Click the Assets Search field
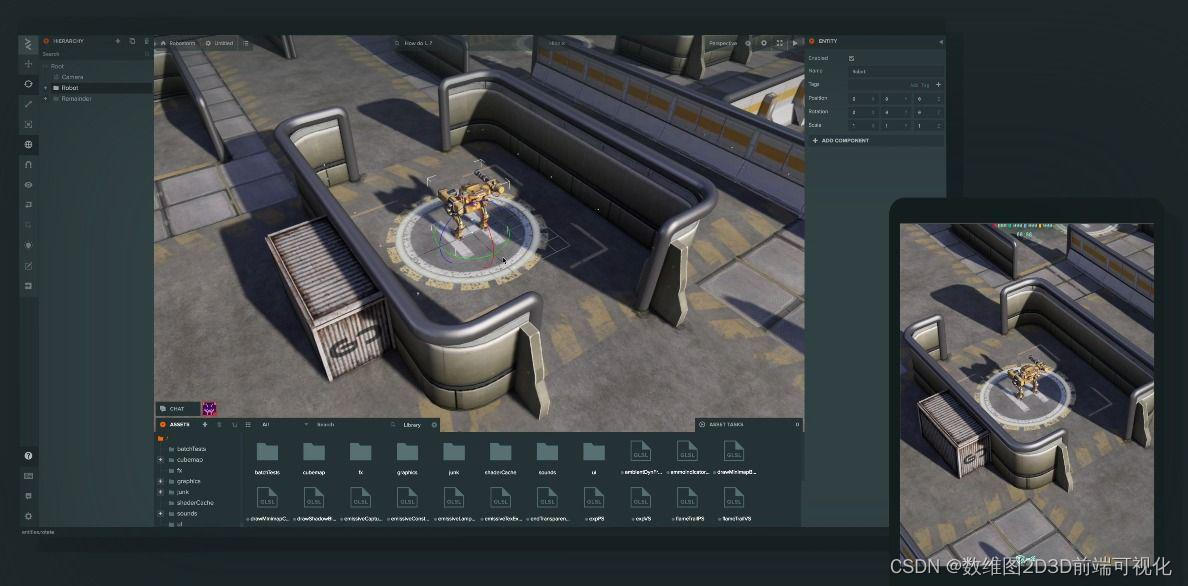This screenshot has width=1188, height=586. click(355, 425)
